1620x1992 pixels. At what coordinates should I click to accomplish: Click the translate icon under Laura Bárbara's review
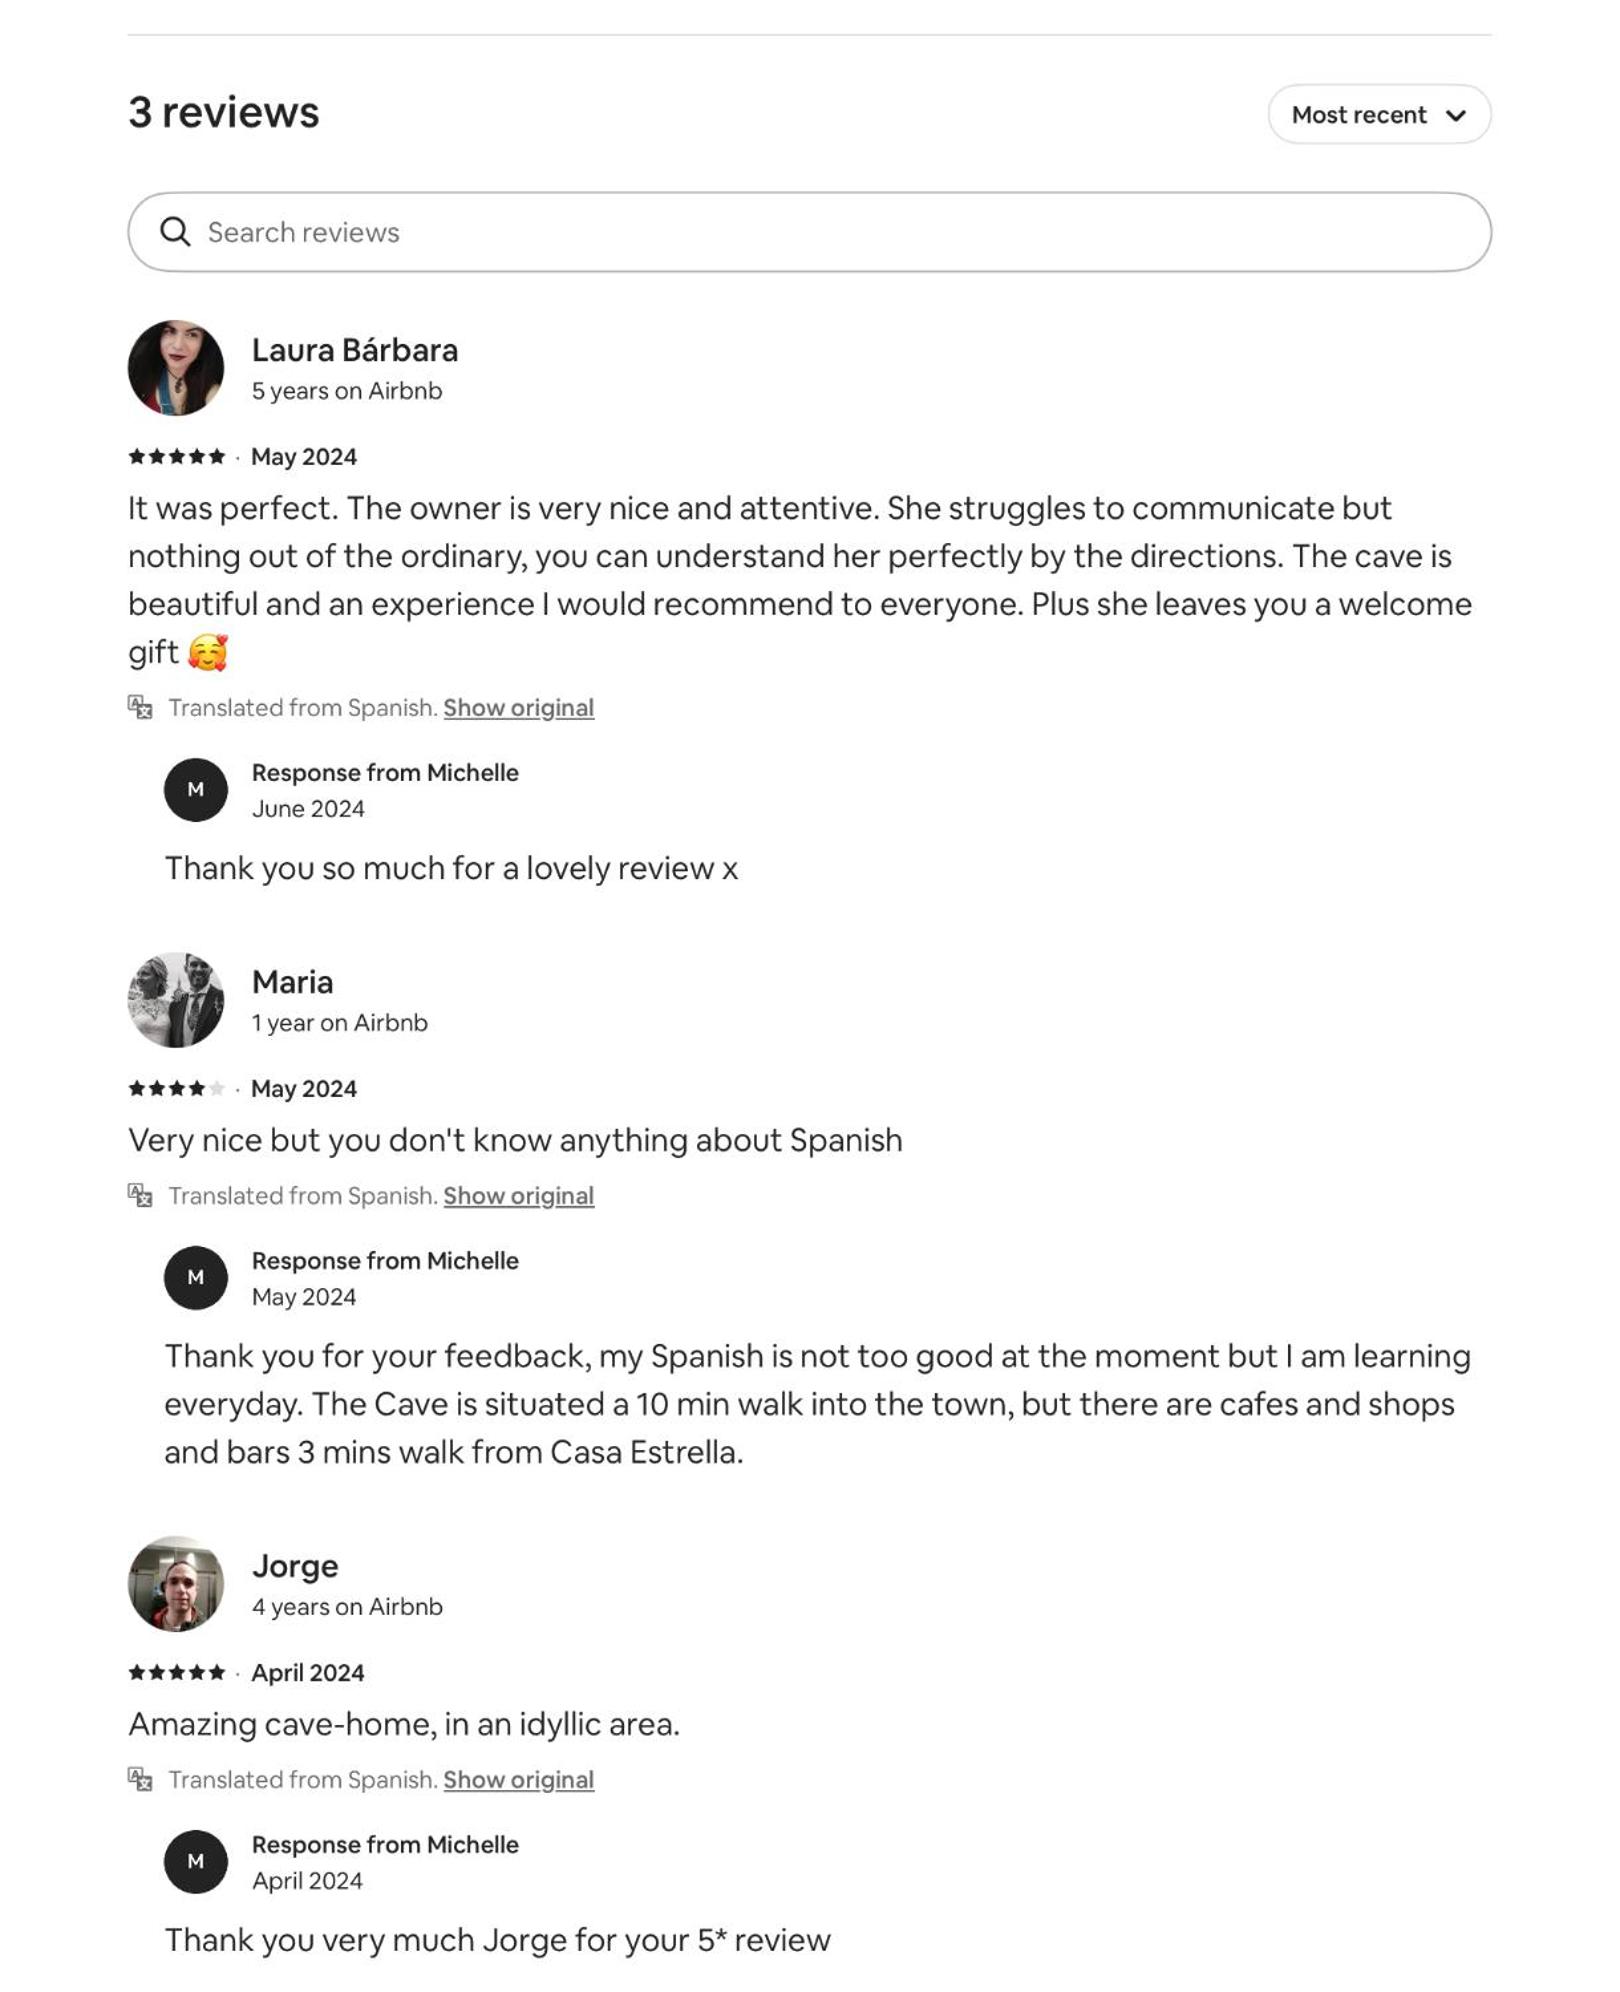[x=140, y=707]
